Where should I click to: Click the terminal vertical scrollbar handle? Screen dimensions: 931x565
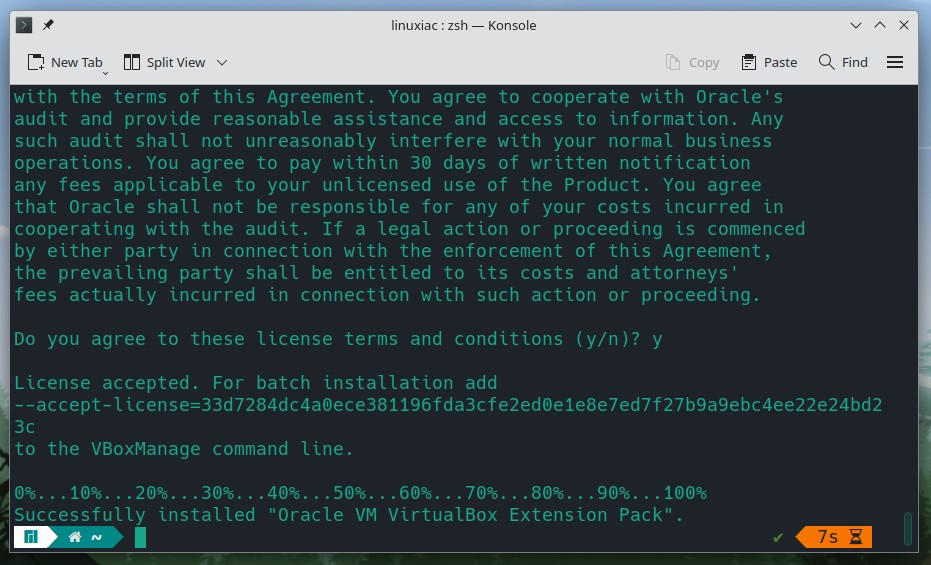pyautogui.click(x=907, y=528)
